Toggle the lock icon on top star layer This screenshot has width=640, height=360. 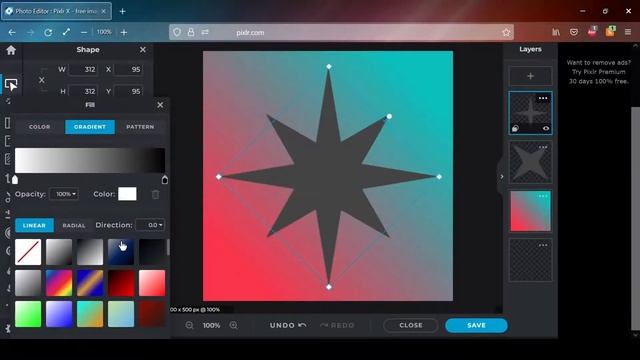(515, 129)
